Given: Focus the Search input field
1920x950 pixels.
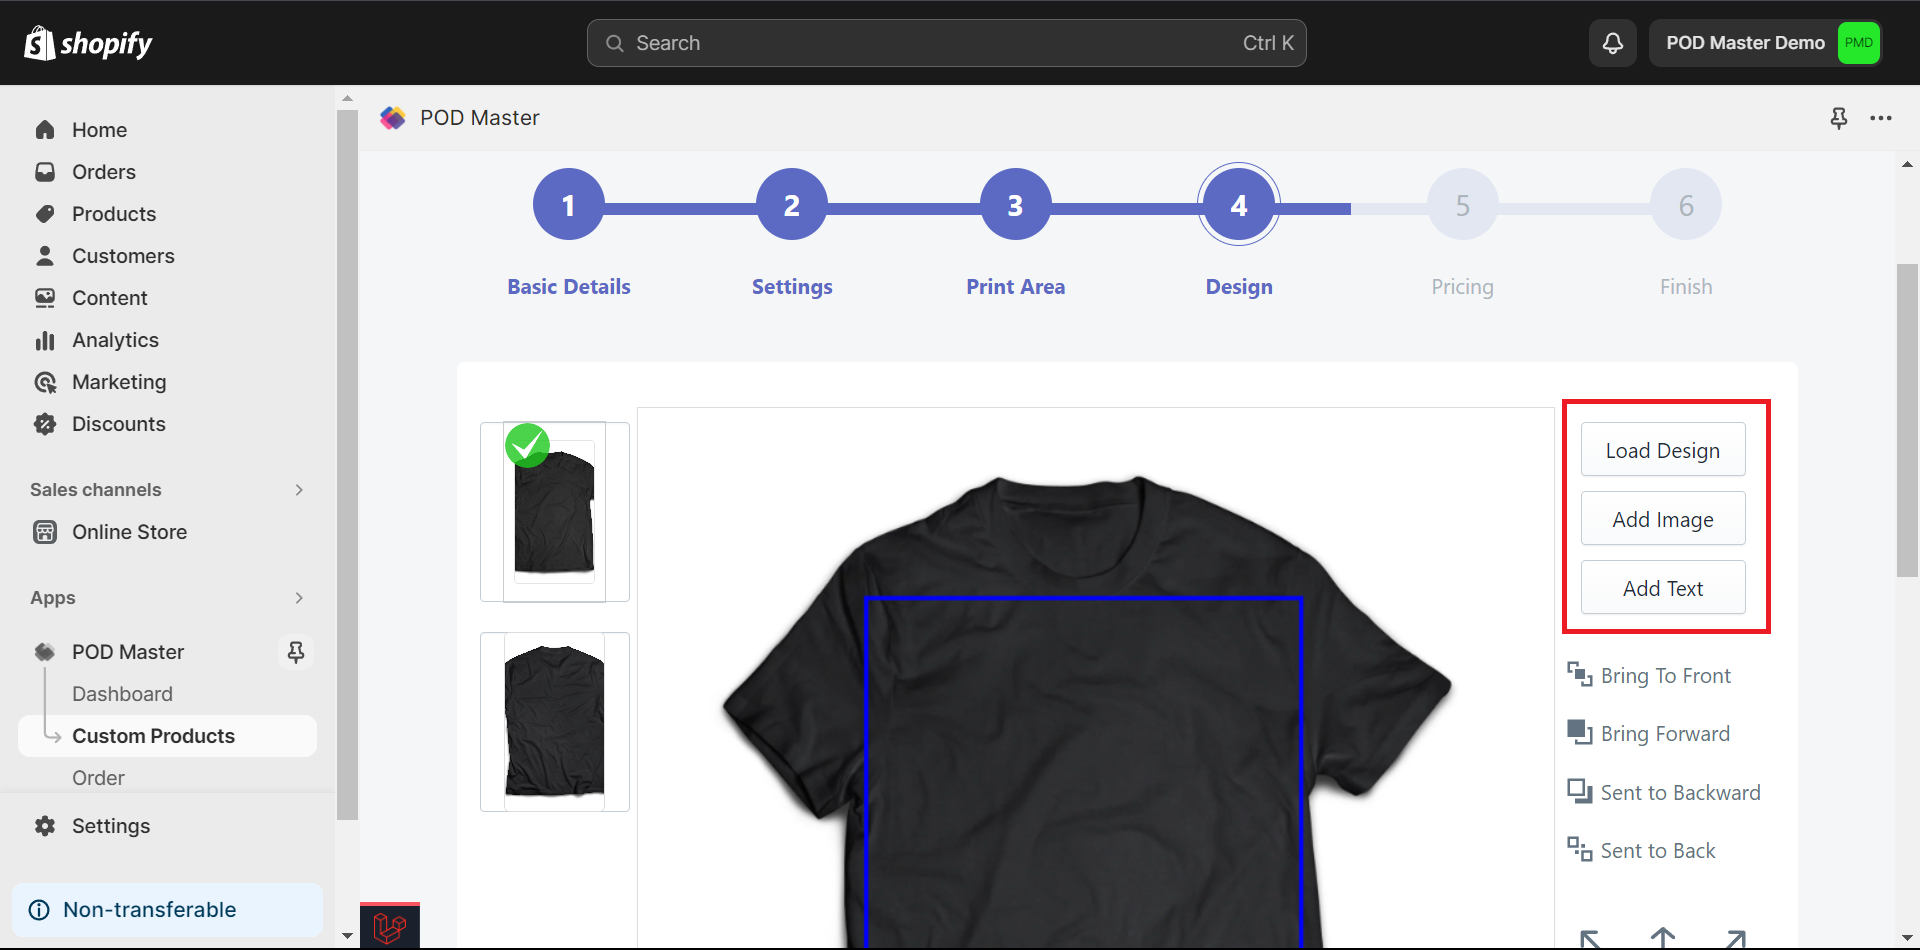Looking at the screenshot, I should [946, 43].
